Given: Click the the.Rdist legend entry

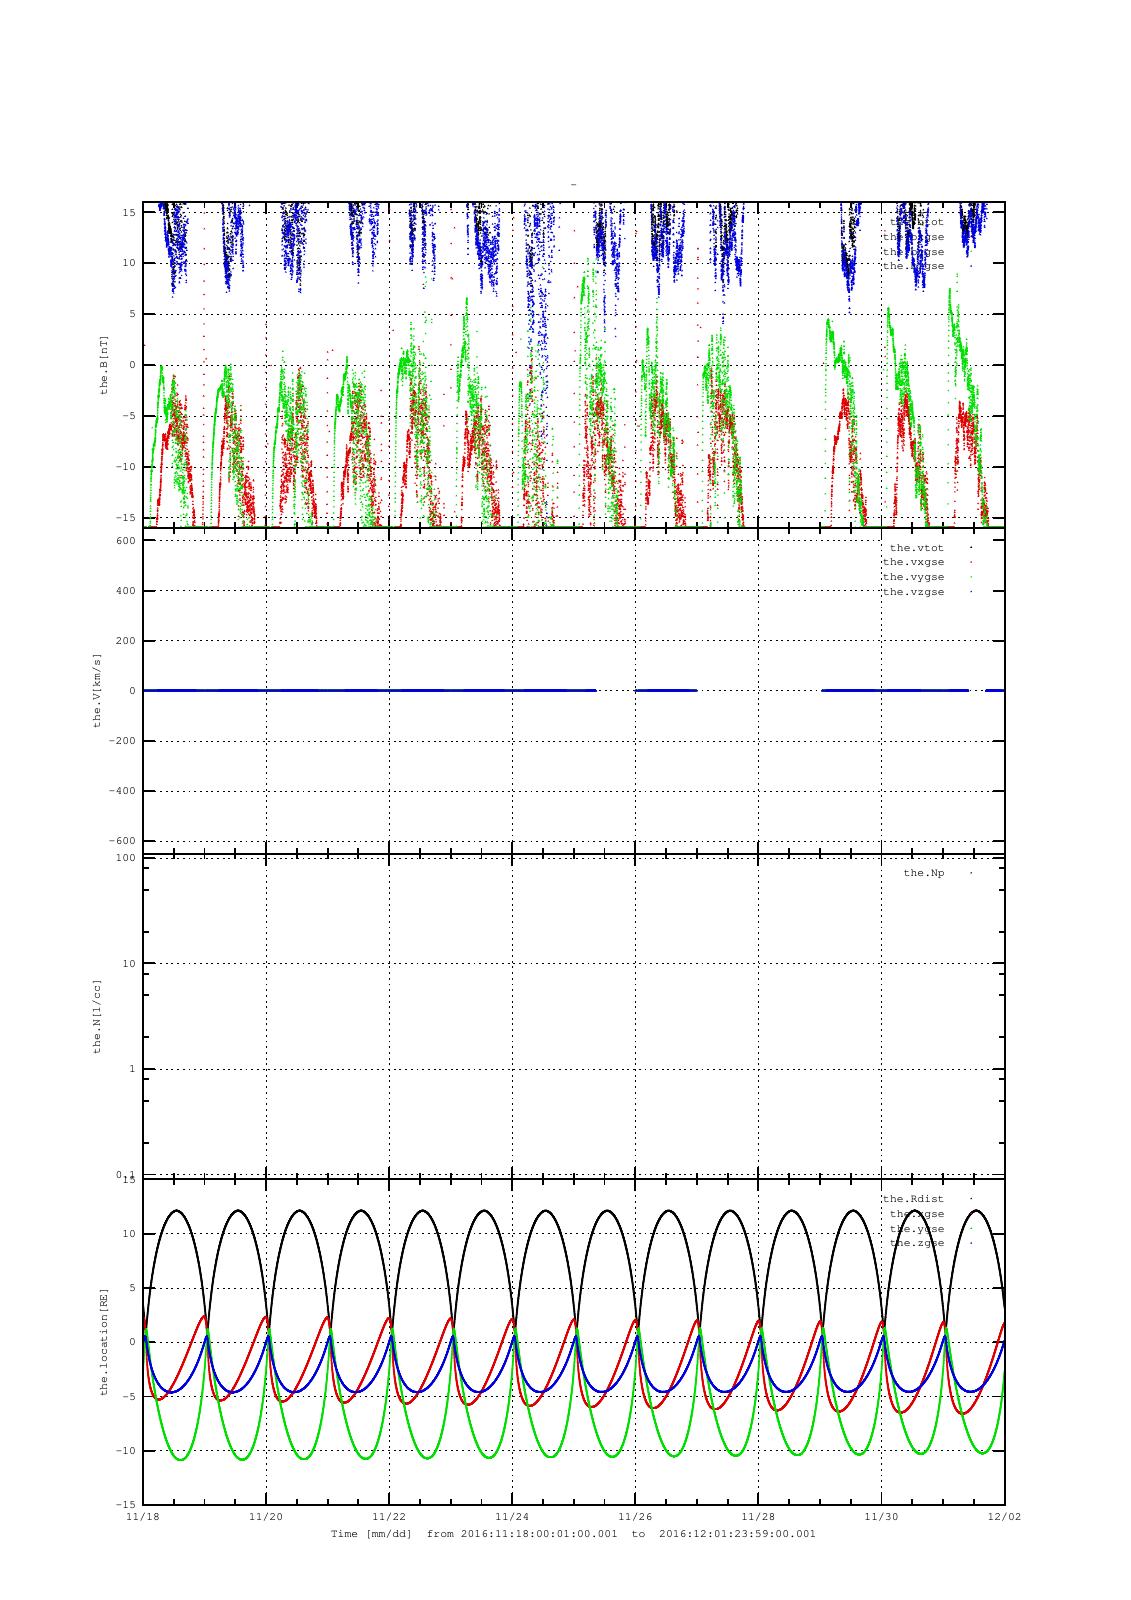Looking at the screenshot, I should click(914, 1199).
